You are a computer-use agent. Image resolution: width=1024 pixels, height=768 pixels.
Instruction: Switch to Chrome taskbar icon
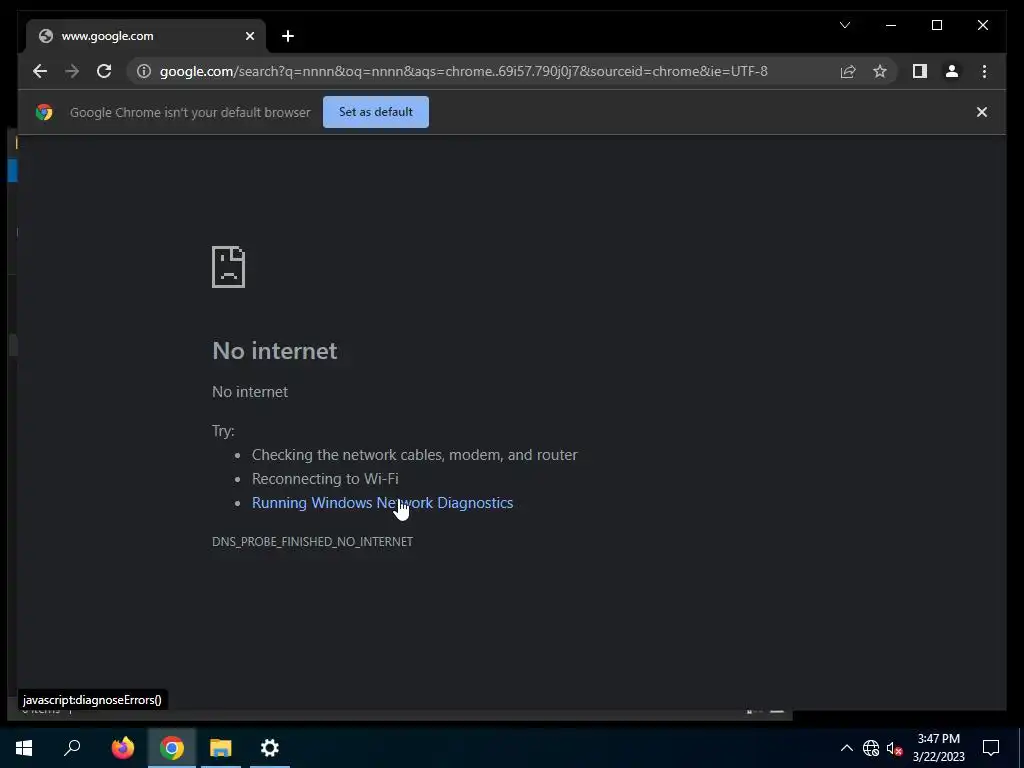(172, 748)
